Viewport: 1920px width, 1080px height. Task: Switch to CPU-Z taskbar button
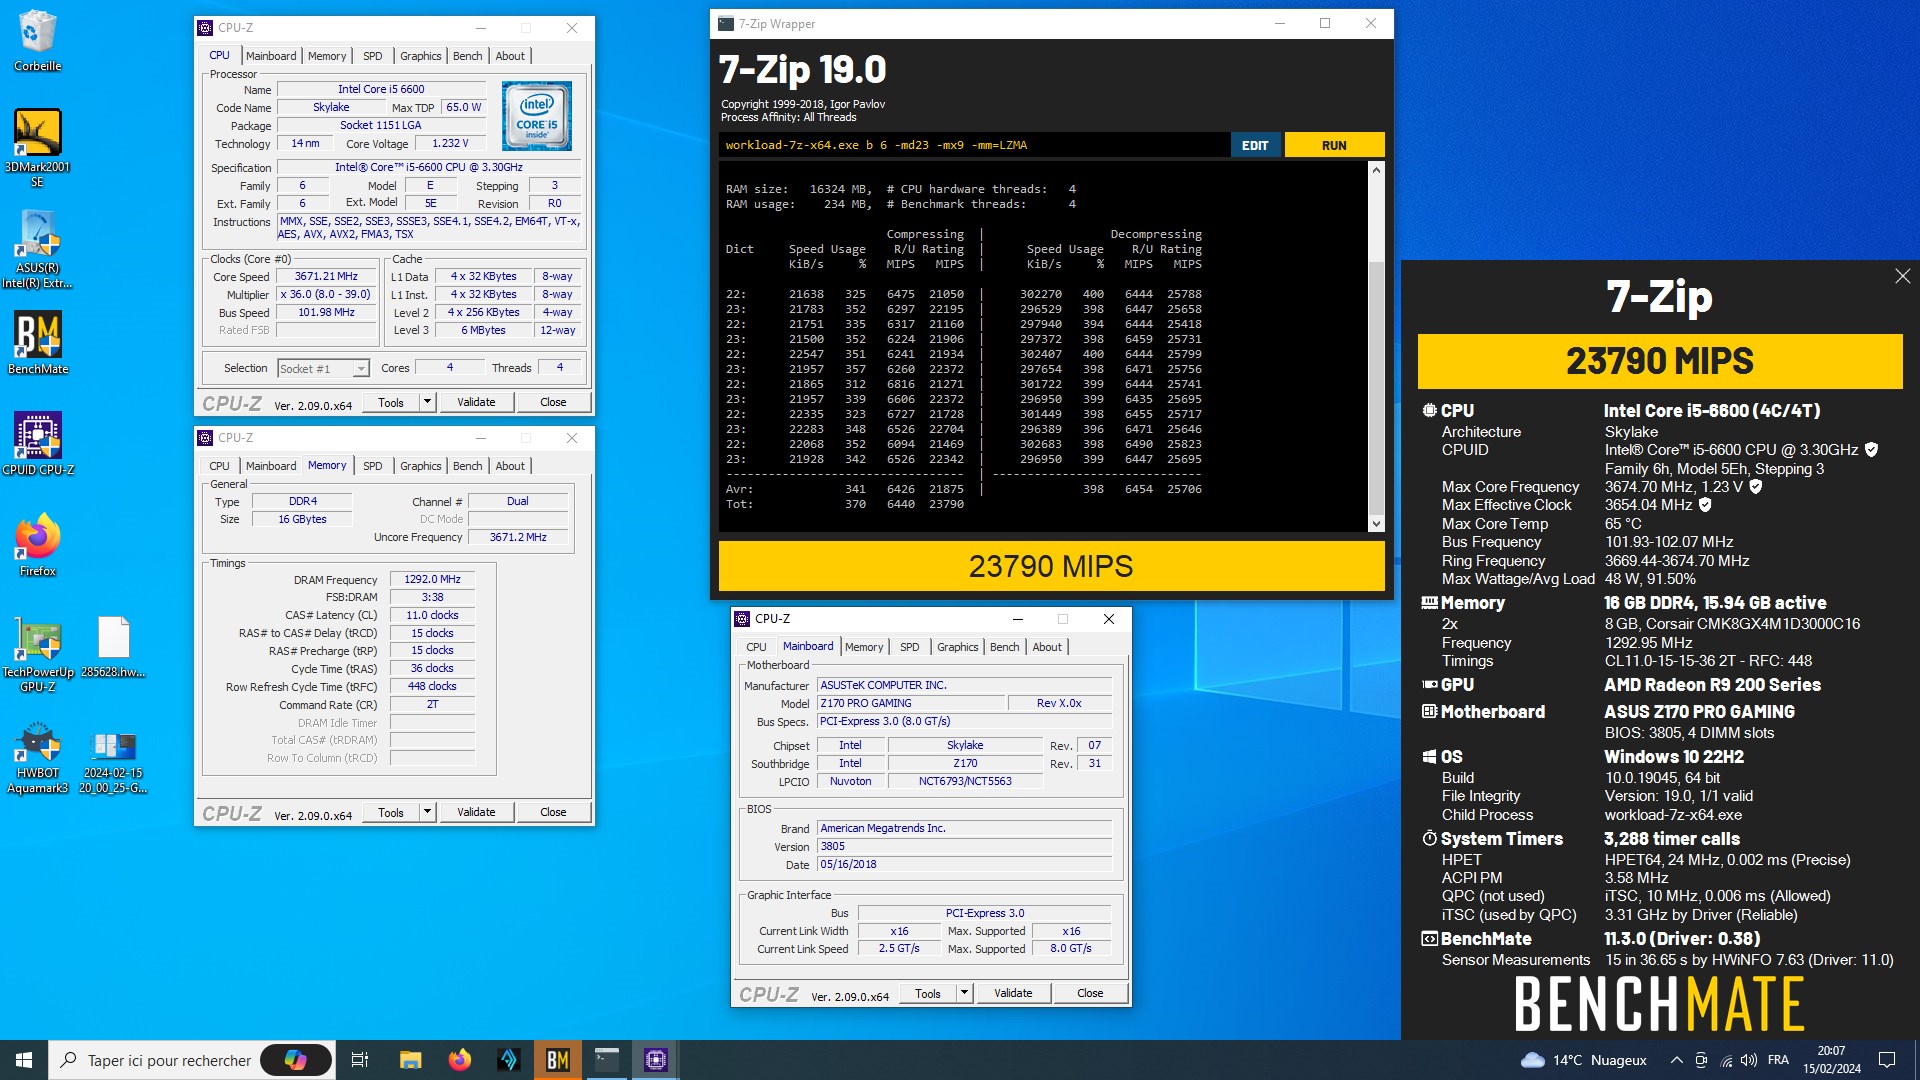point(655,1060)
